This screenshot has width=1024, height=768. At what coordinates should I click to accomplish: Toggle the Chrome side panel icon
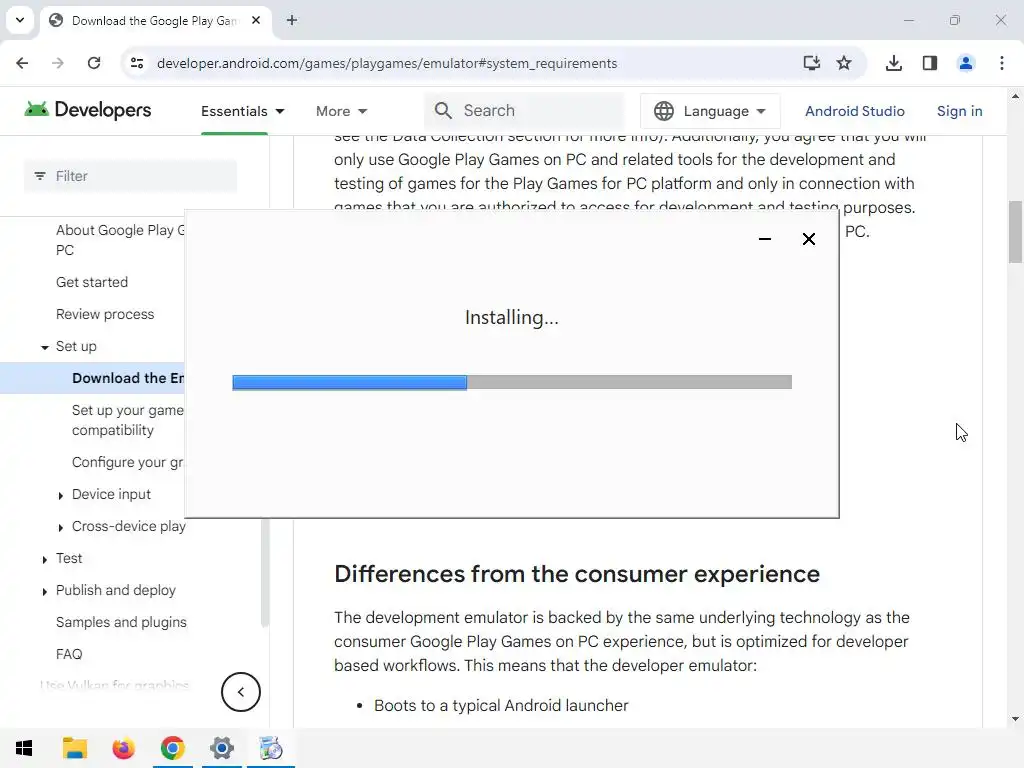click(930, 63)
